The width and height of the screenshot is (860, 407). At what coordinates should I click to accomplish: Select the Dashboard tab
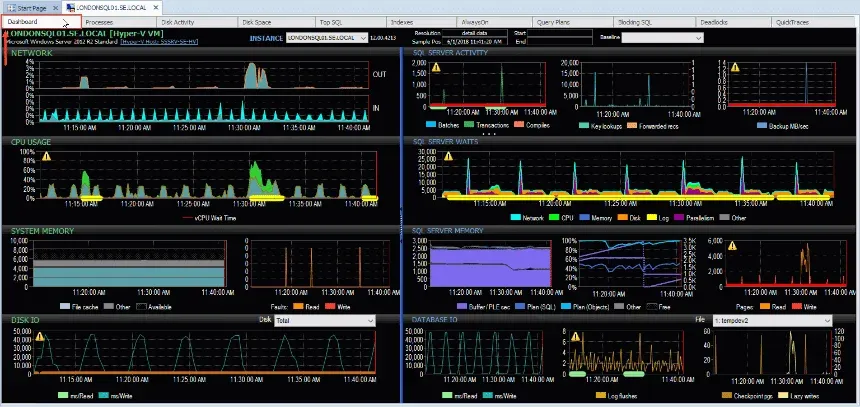point(42,22)
